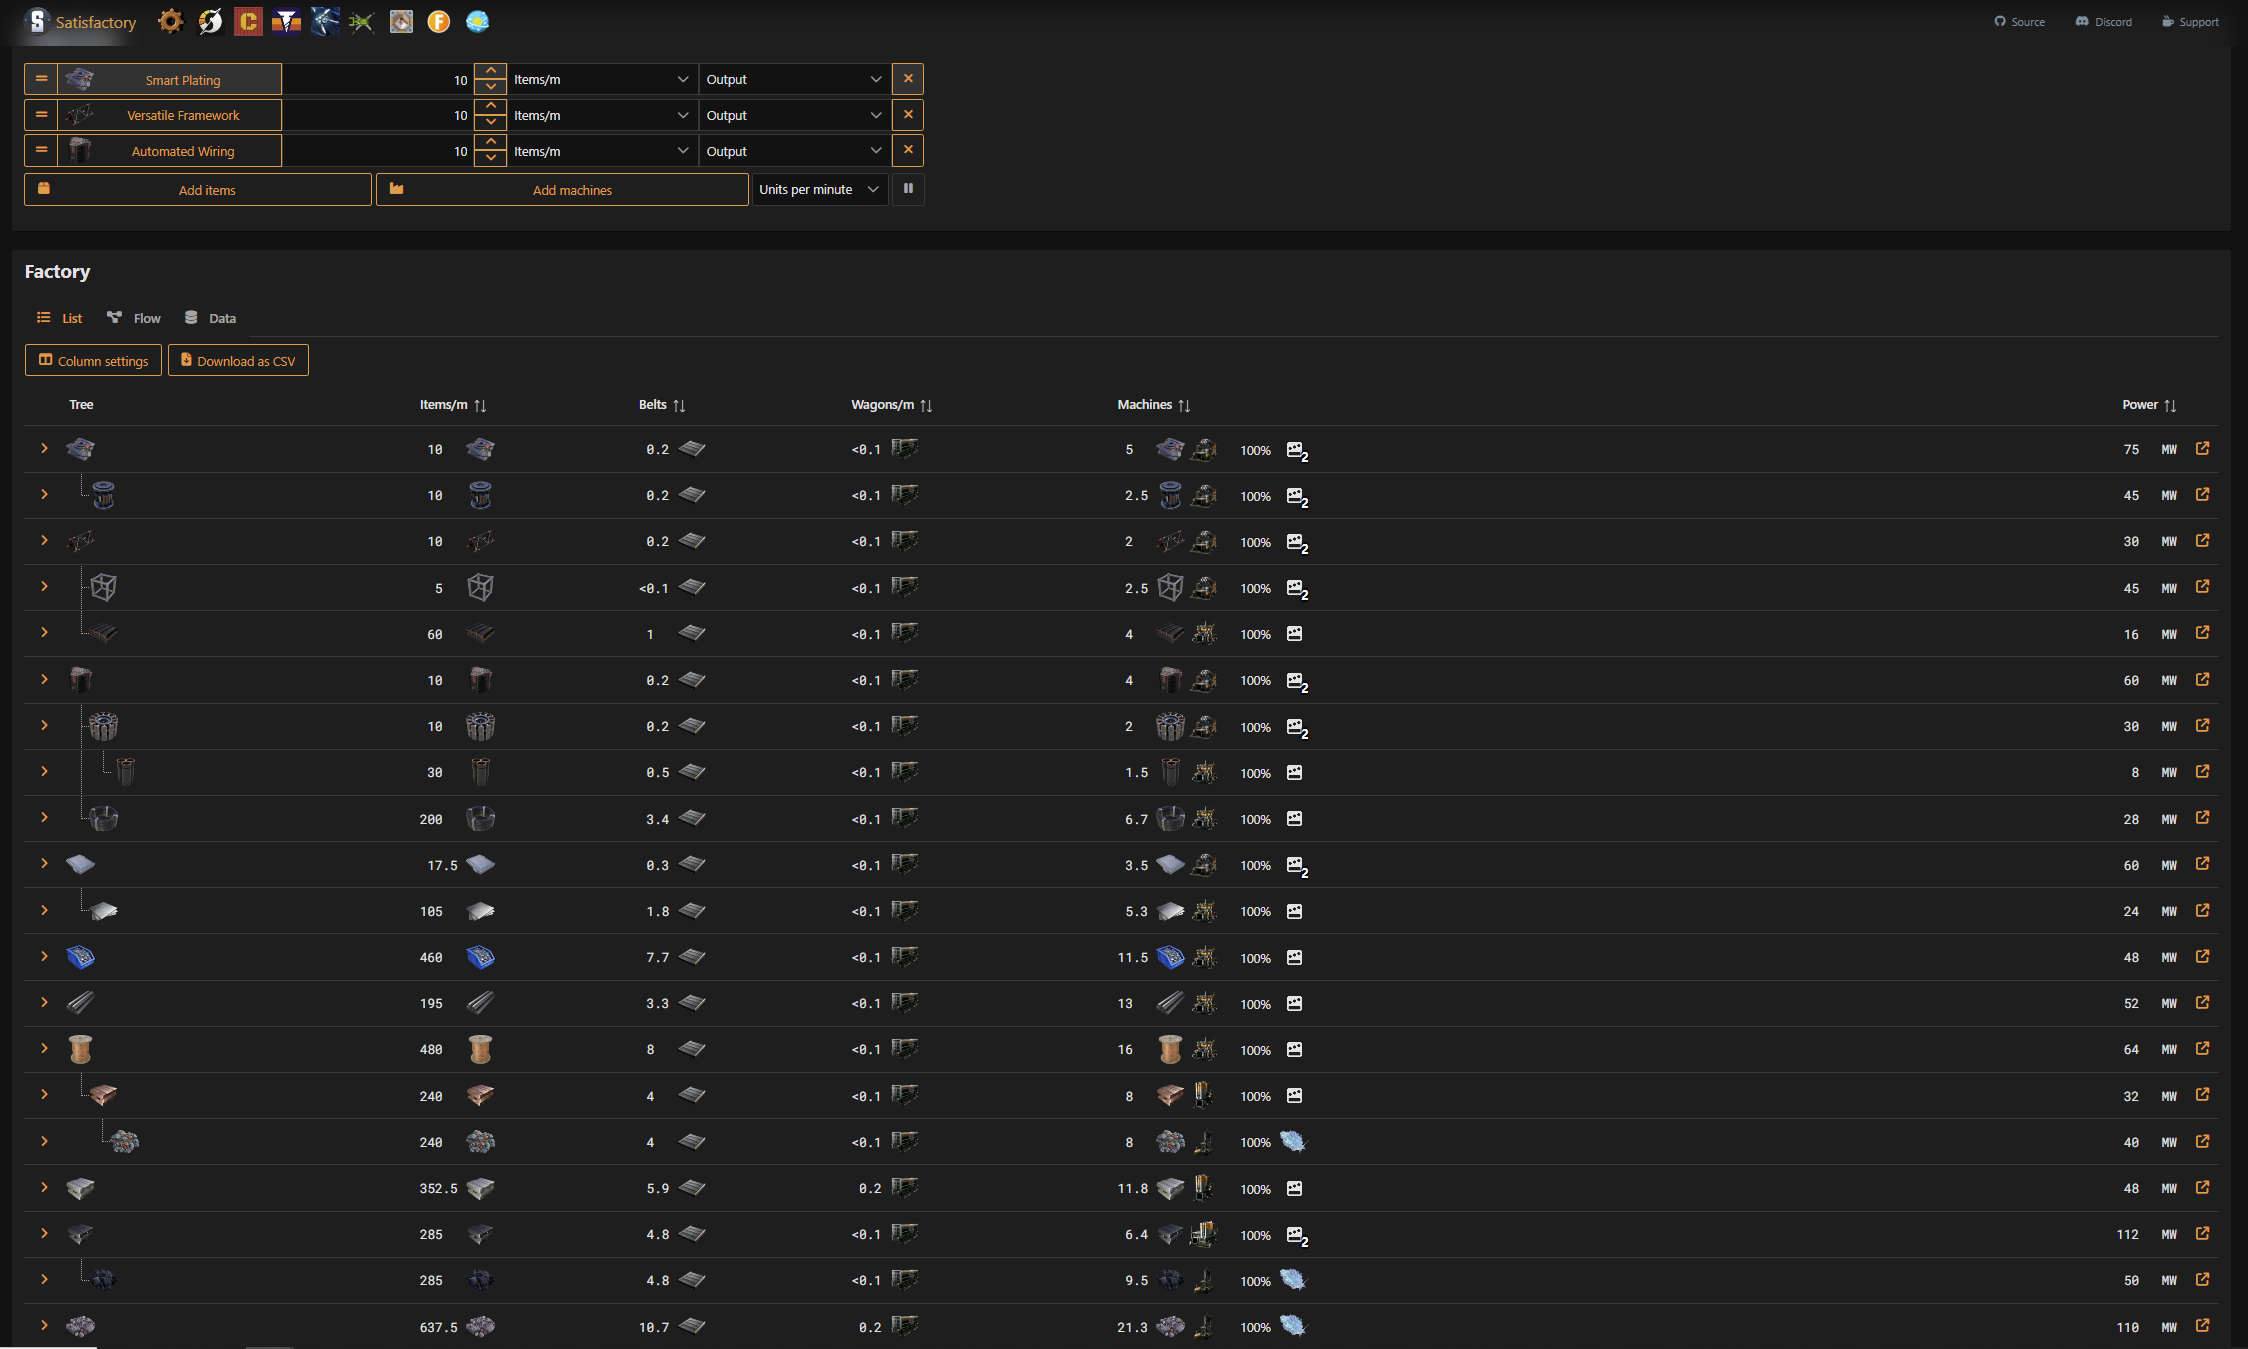Open Items/m unit dropdown for Smart Plating
This screenshot has height=1349, width=2248.
click(x=602, y=79)
